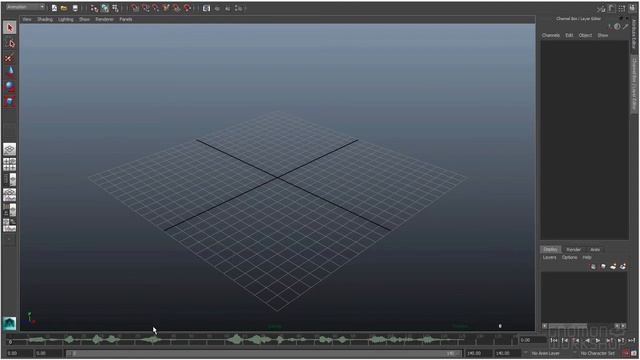Toggle the second magnet snap icon
The image size is (640, 360).
(x=145, y=8)
